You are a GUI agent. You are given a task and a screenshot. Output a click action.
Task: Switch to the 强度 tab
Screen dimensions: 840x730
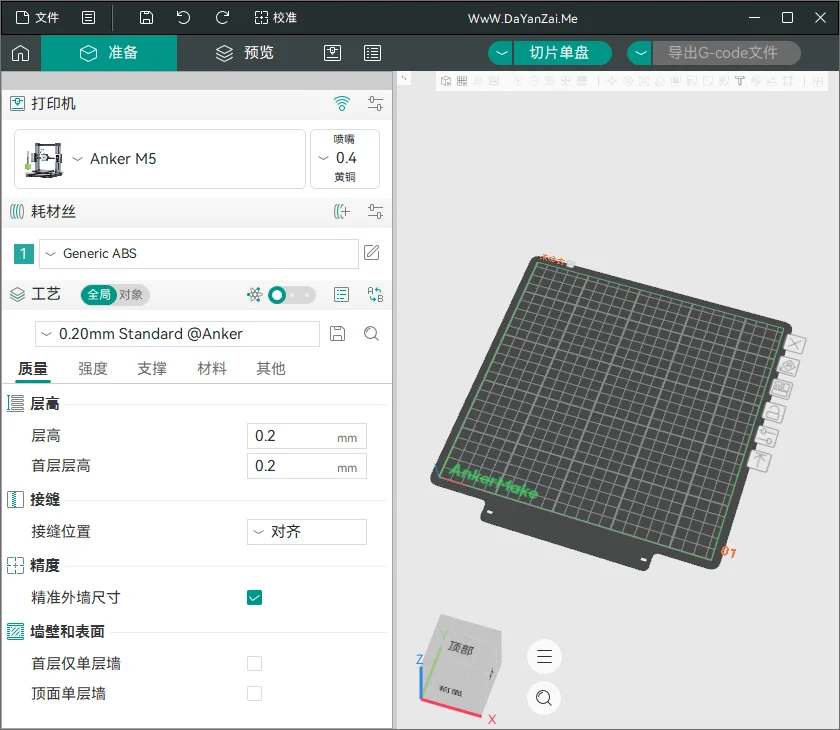(x=93, y=368)
